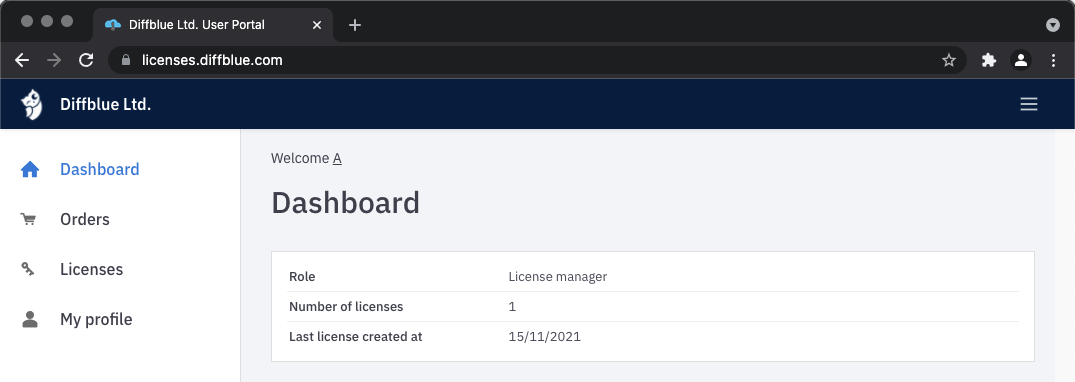Open the browser extensions puzzle icon
Screen dimensions: 1075x382
pyautogui.click(x=989, y=60)
